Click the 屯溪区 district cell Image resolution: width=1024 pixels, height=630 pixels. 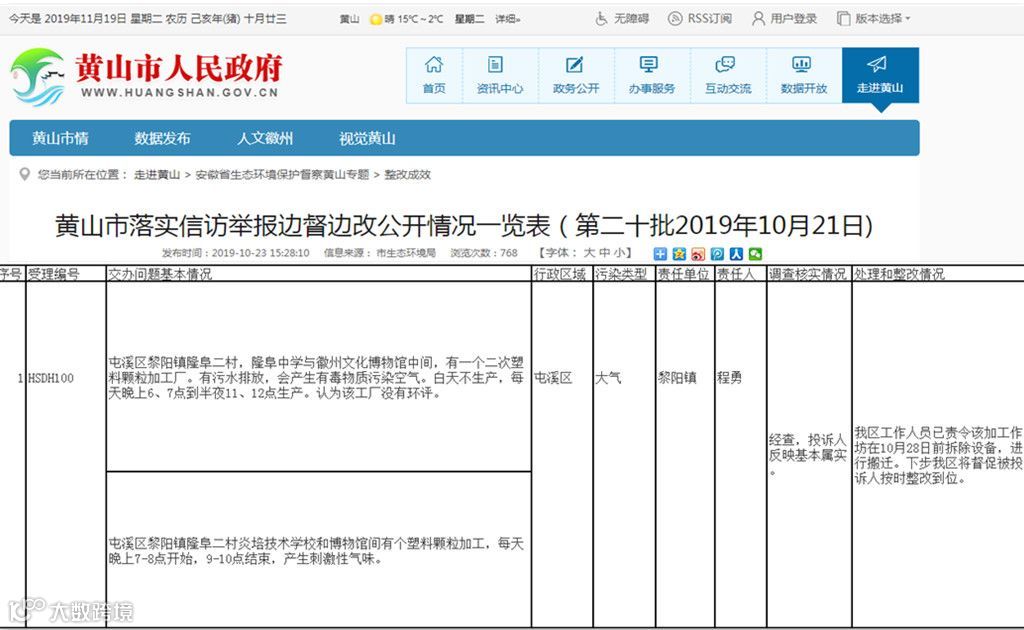[553, 378]
